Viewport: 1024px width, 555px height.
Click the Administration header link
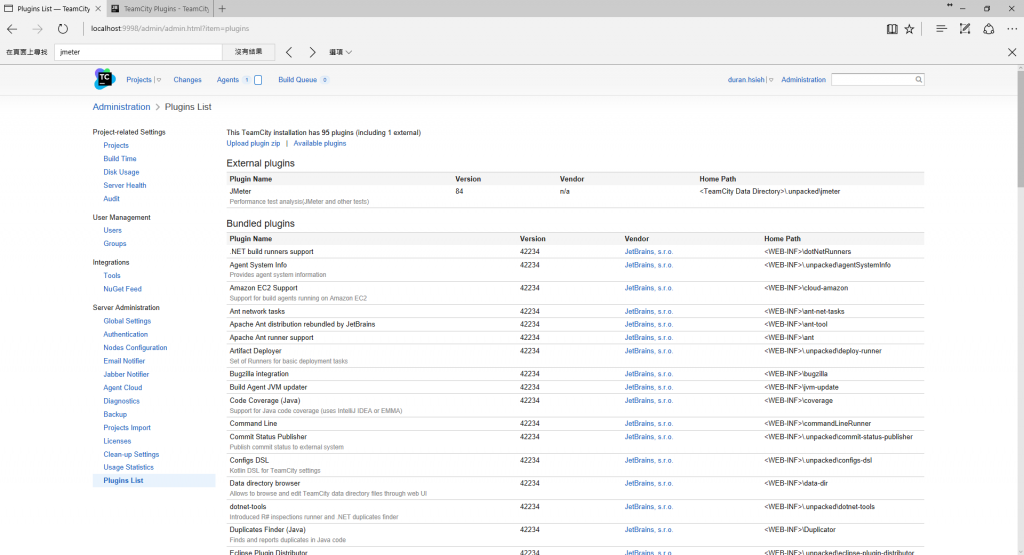pos(803,80)
